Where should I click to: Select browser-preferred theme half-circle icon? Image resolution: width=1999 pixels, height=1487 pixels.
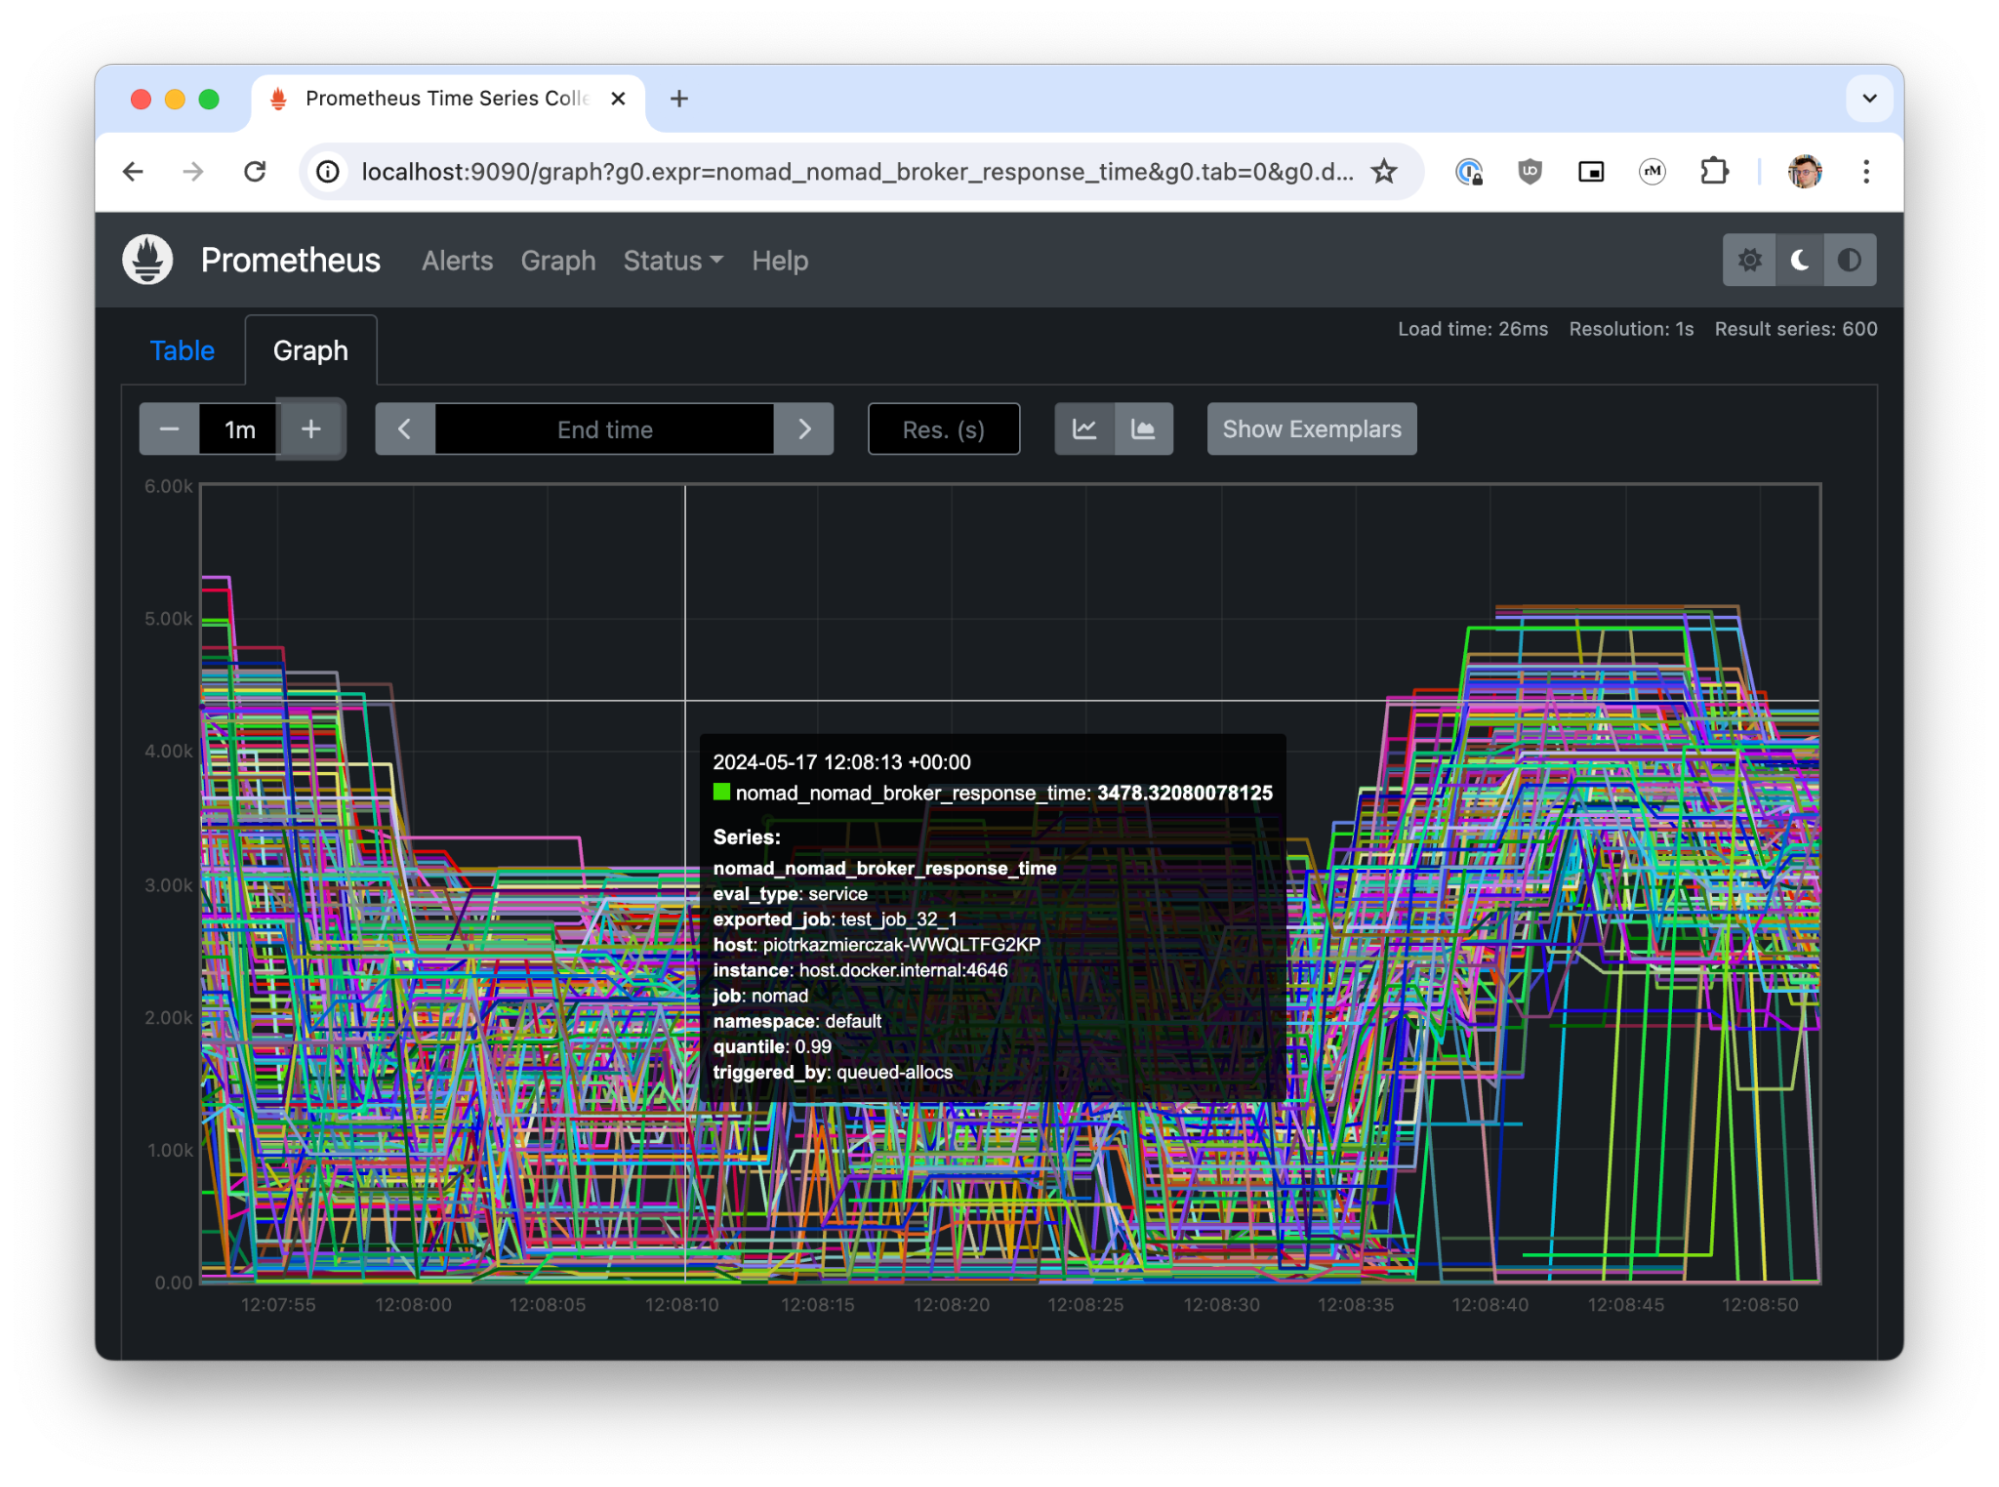pos(1849,260)
